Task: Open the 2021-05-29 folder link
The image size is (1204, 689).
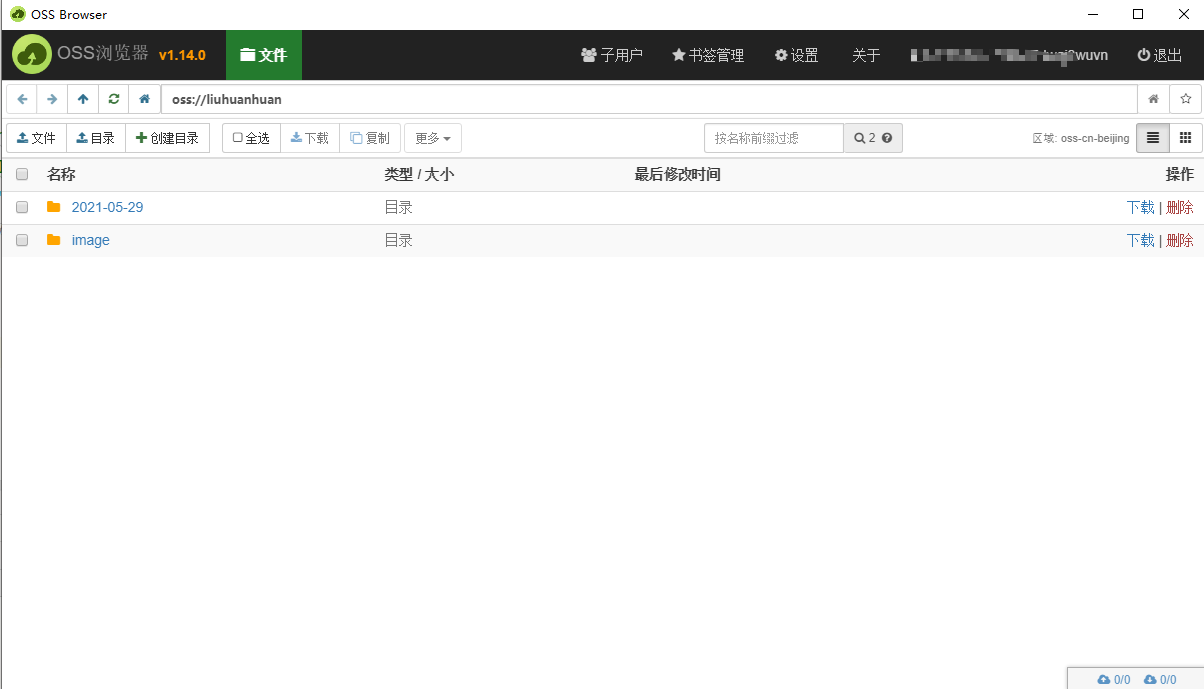Action: pos(107,207)
